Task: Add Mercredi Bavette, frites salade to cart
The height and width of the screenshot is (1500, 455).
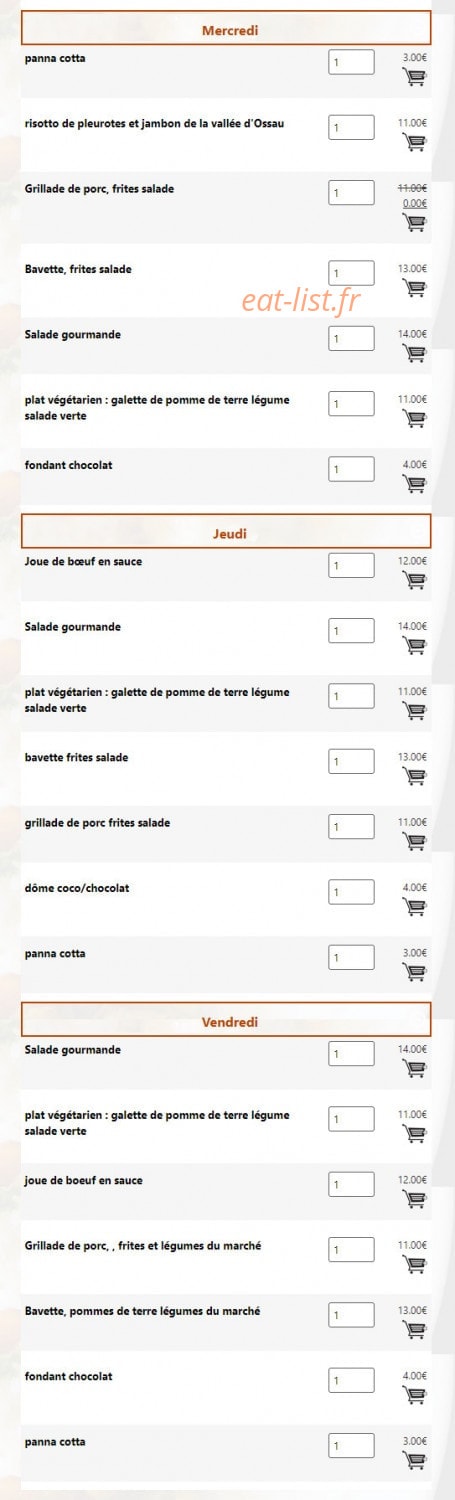Action: (414, 288)
